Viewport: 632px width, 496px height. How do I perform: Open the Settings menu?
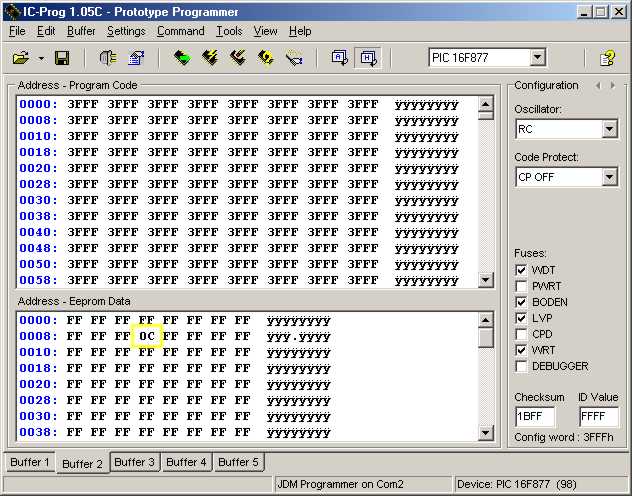point(126,31)
